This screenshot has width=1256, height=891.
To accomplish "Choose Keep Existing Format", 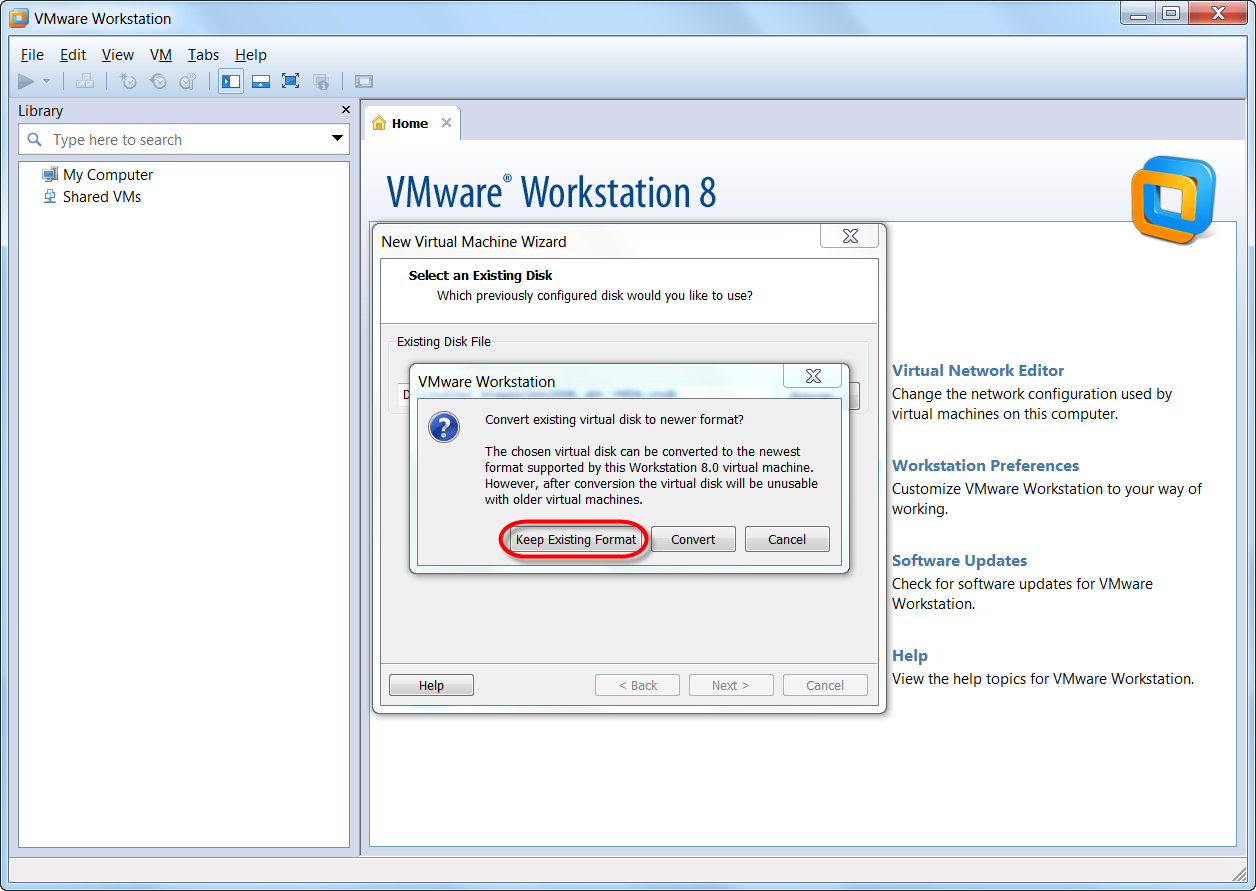I will (x=575, y=540).
